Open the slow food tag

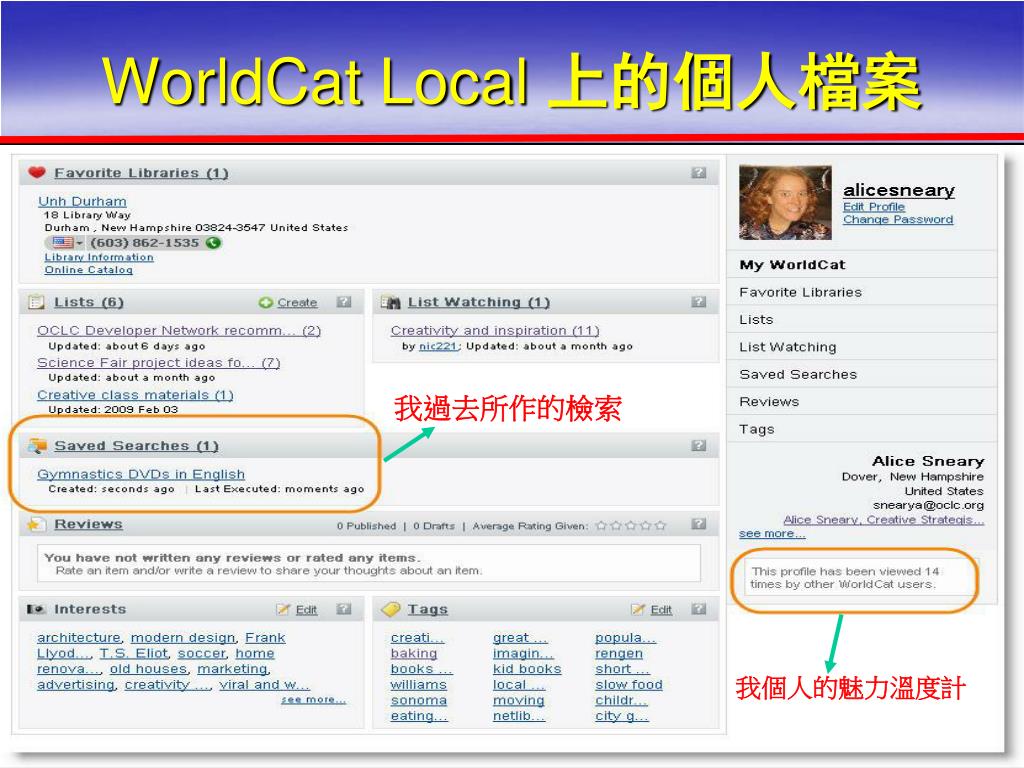click(x=628, y=685)
